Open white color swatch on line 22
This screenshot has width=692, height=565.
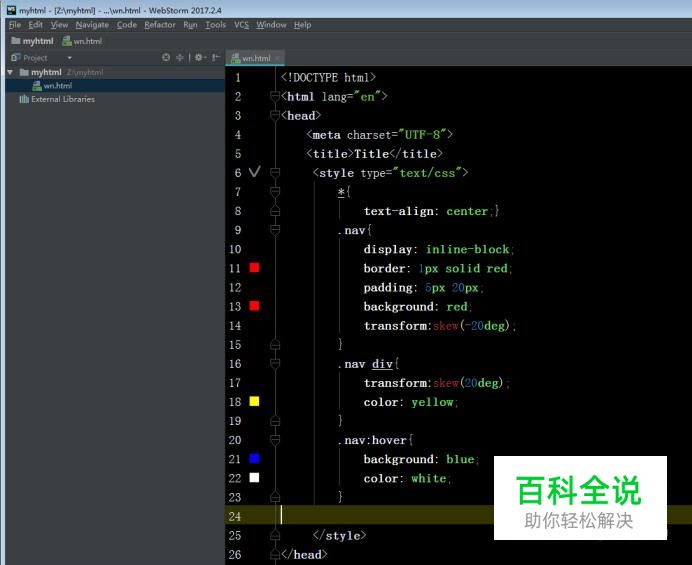pyautogui.click(x=254, y=478)
